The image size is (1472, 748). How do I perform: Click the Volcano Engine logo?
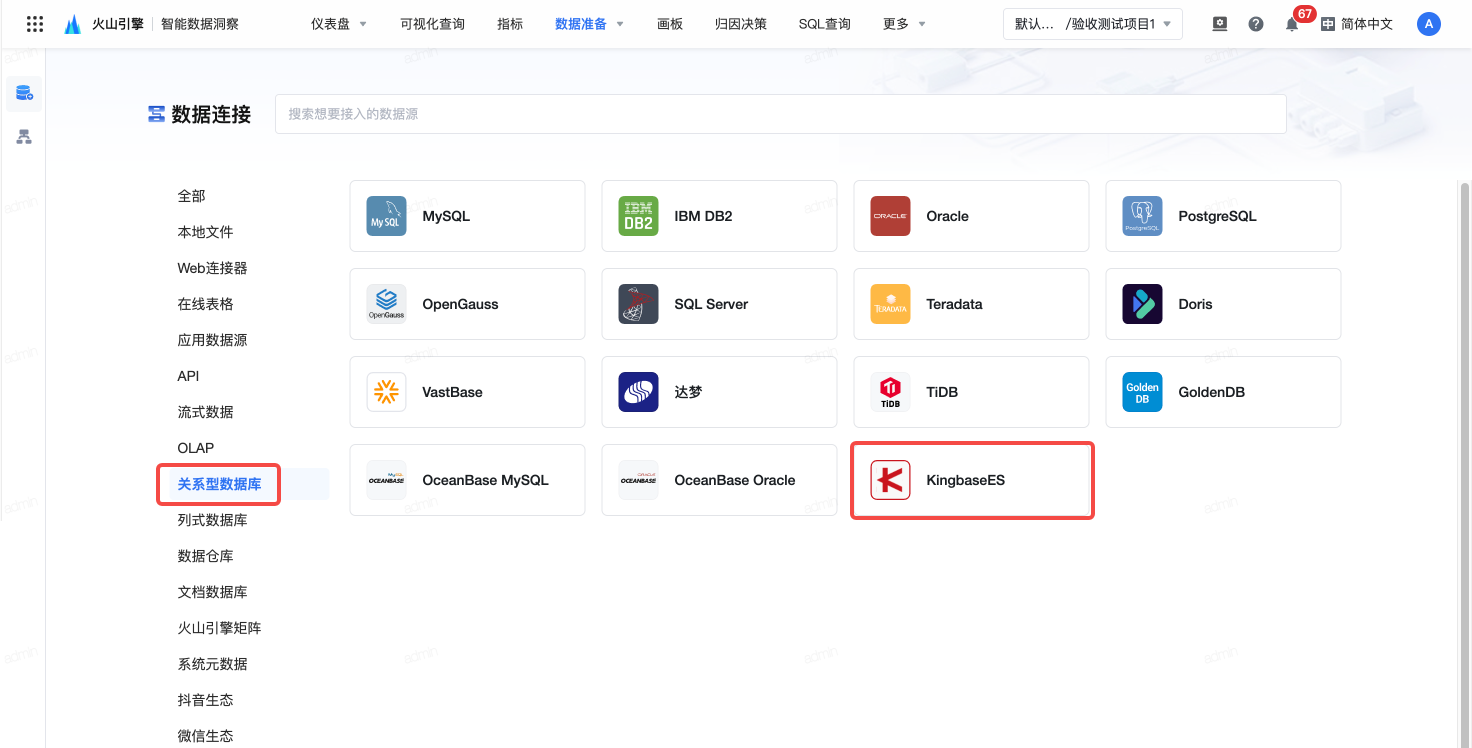click(72, 24)
